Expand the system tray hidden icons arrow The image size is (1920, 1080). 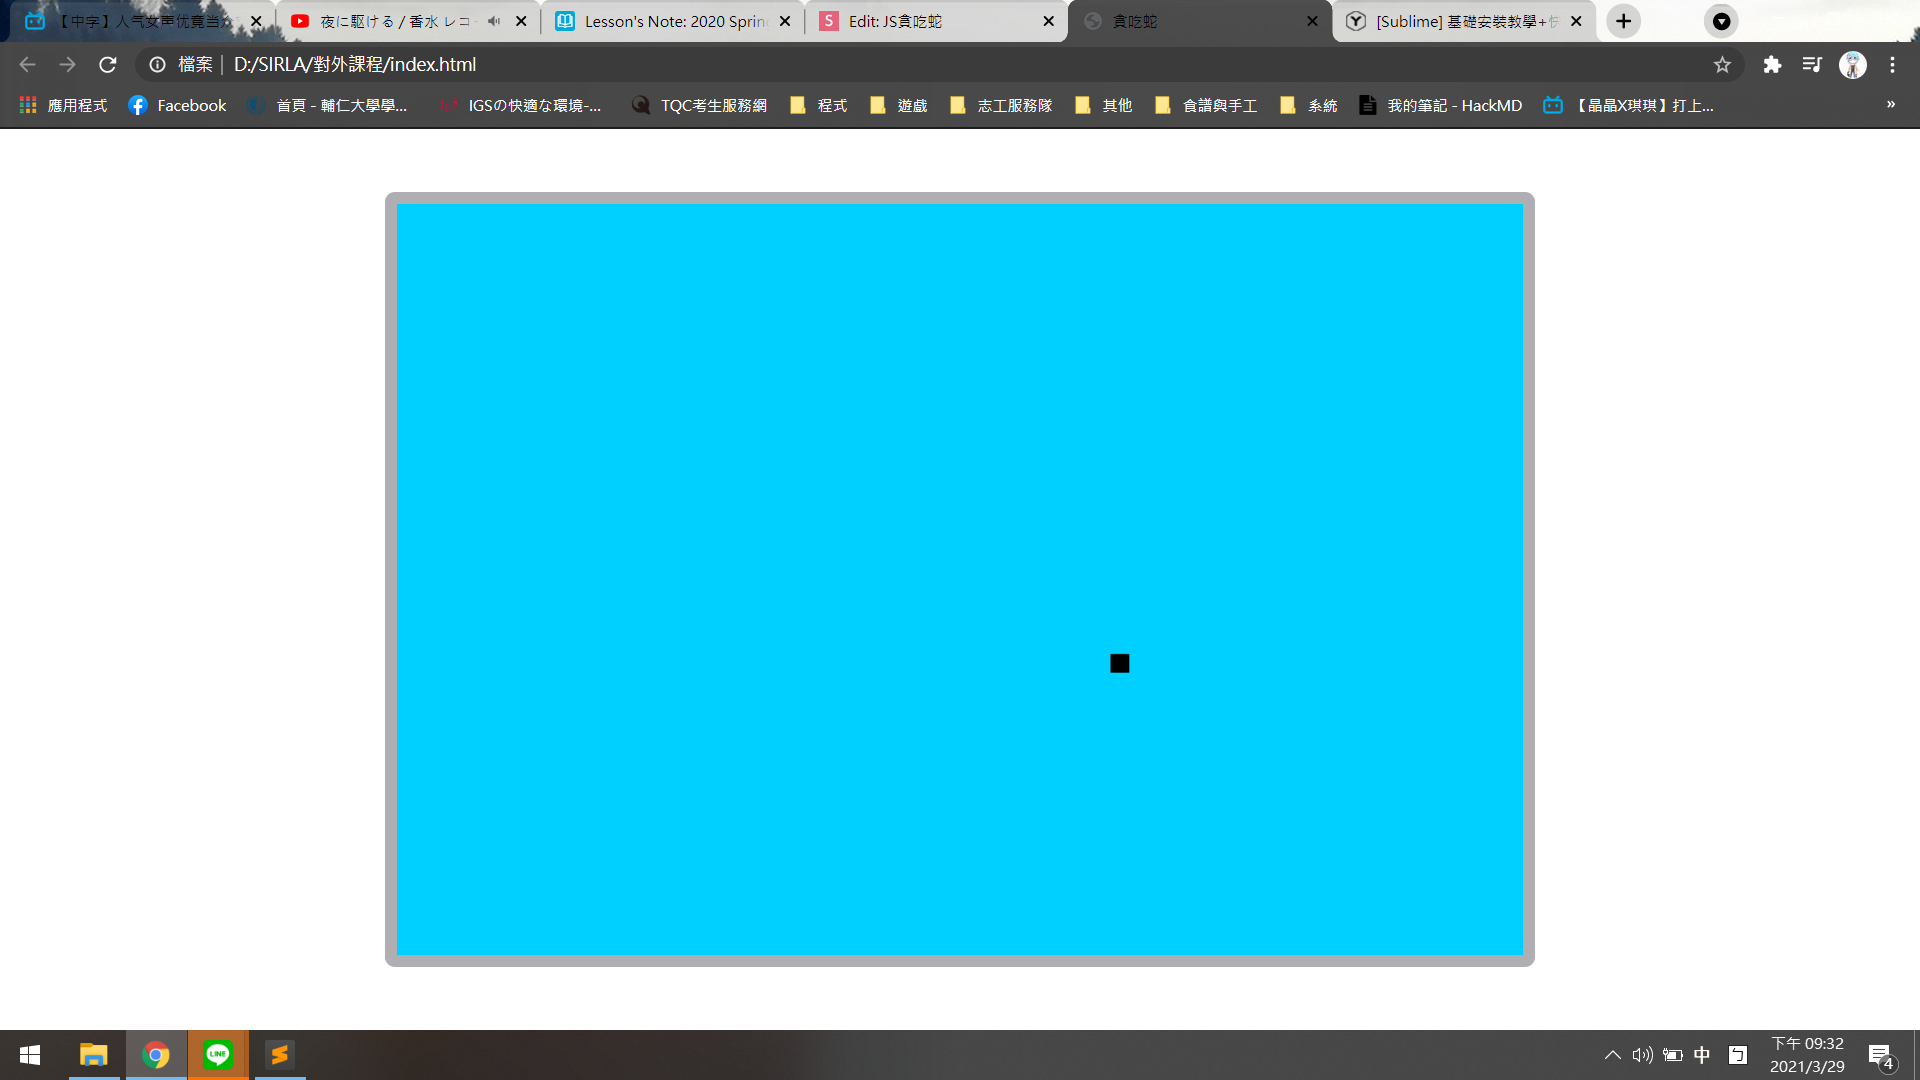[1612, 1055]
